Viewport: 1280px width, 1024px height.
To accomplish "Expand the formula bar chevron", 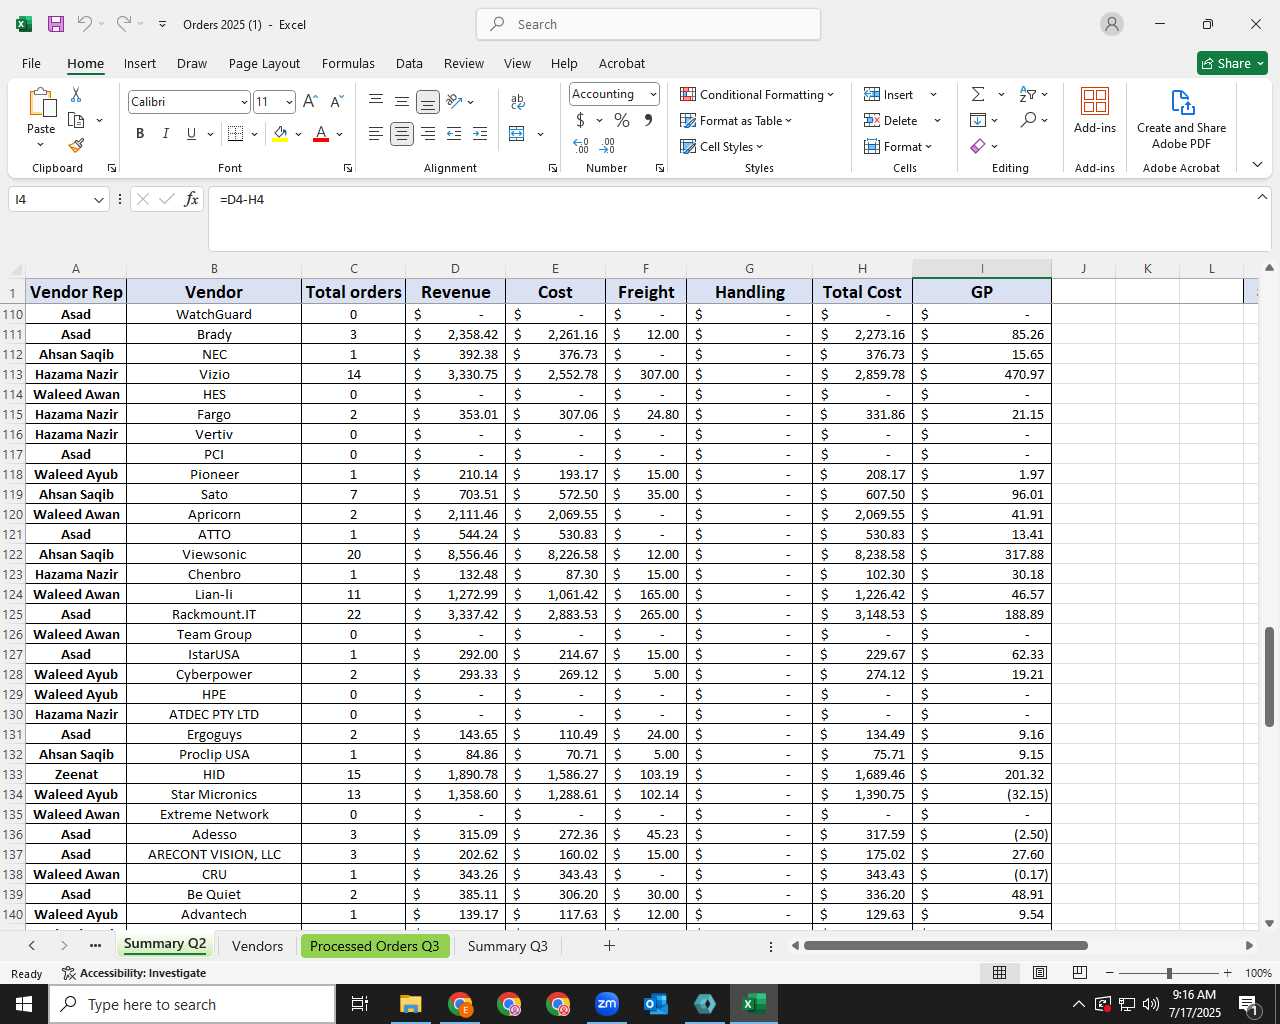I will coord(1261,197).
